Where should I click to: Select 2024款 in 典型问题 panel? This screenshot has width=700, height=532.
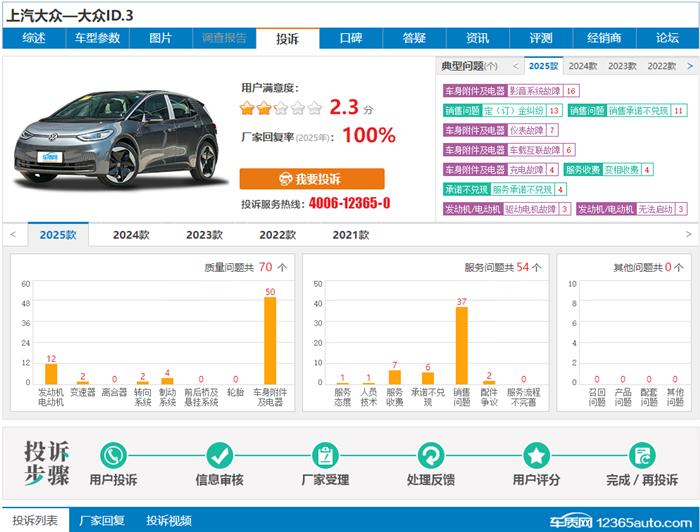[583, 66]
